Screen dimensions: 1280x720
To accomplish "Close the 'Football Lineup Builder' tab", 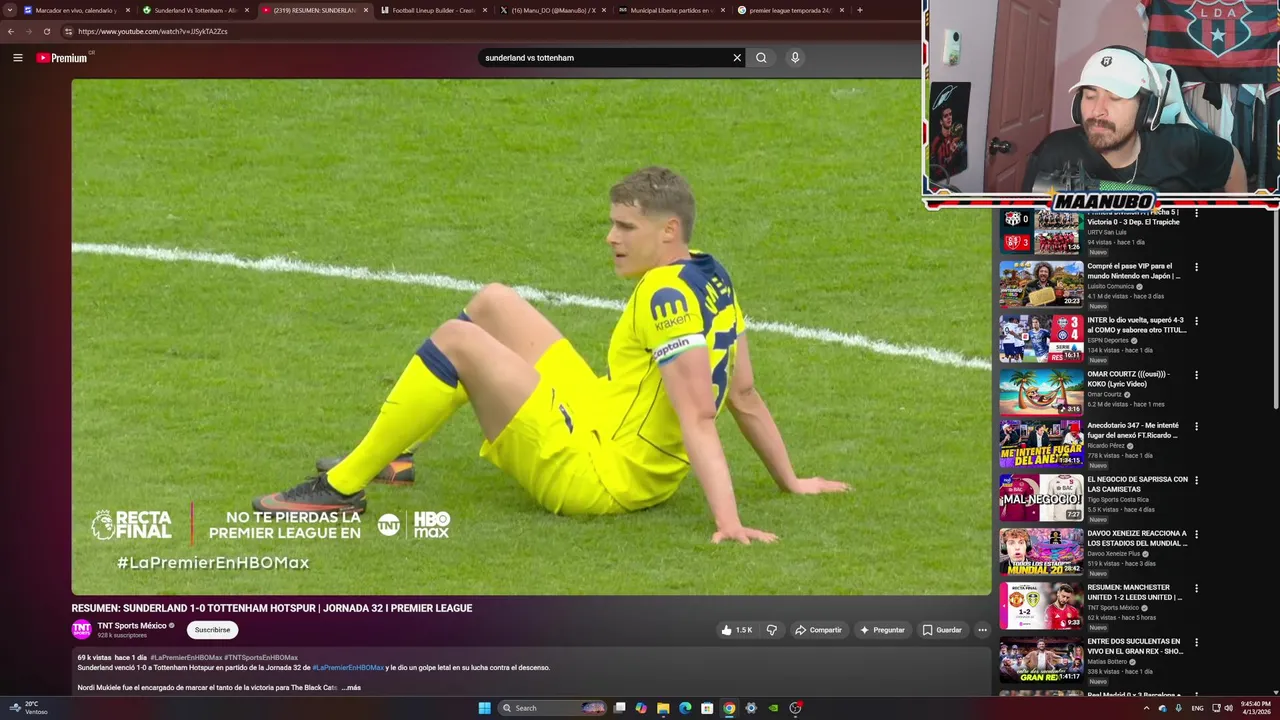I will tap(485, 10).
